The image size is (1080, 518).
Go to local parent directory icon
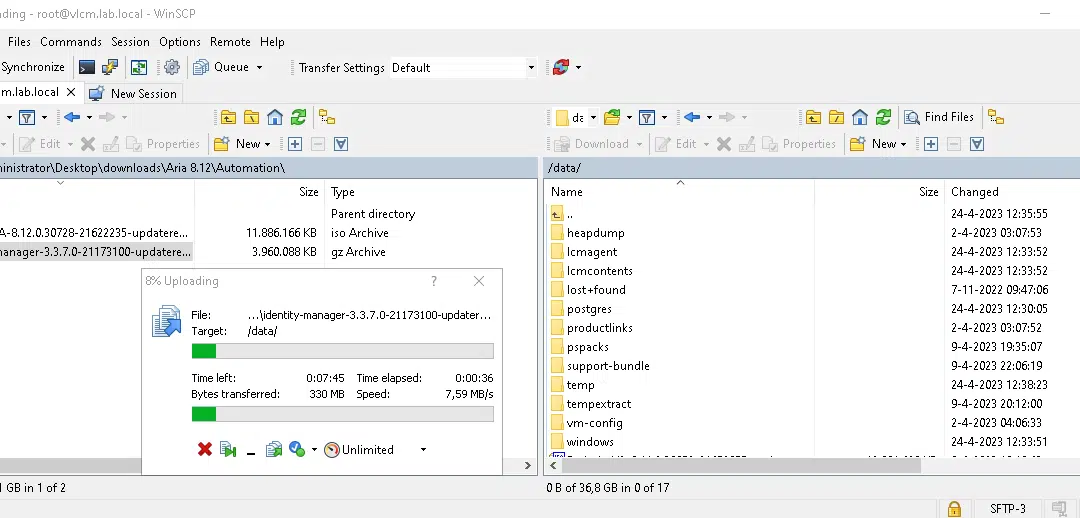[x=228, y=117]
